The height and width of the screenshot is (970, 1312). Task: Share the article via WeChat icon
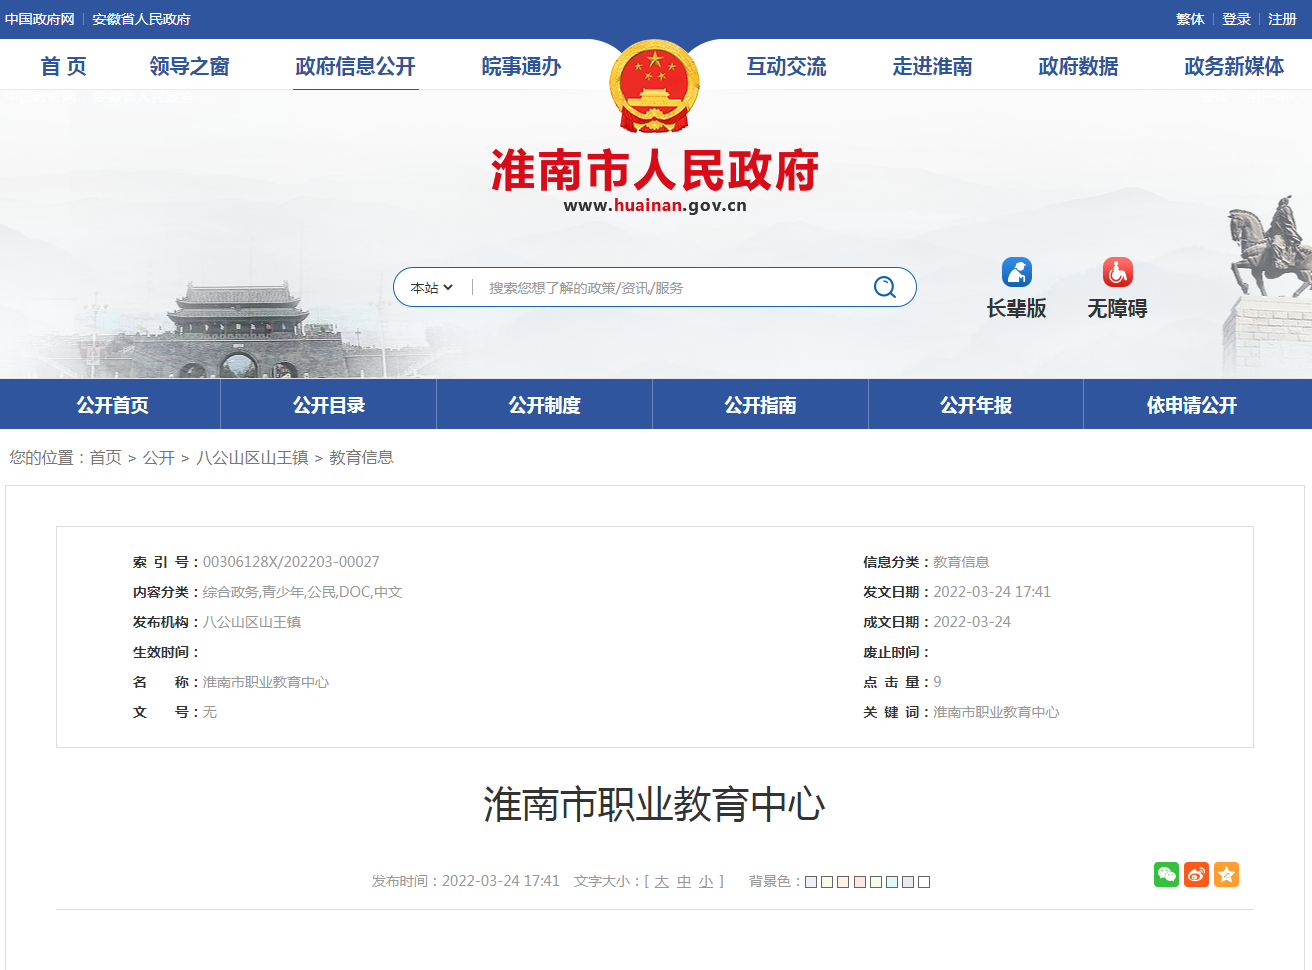click(1166, 874)
